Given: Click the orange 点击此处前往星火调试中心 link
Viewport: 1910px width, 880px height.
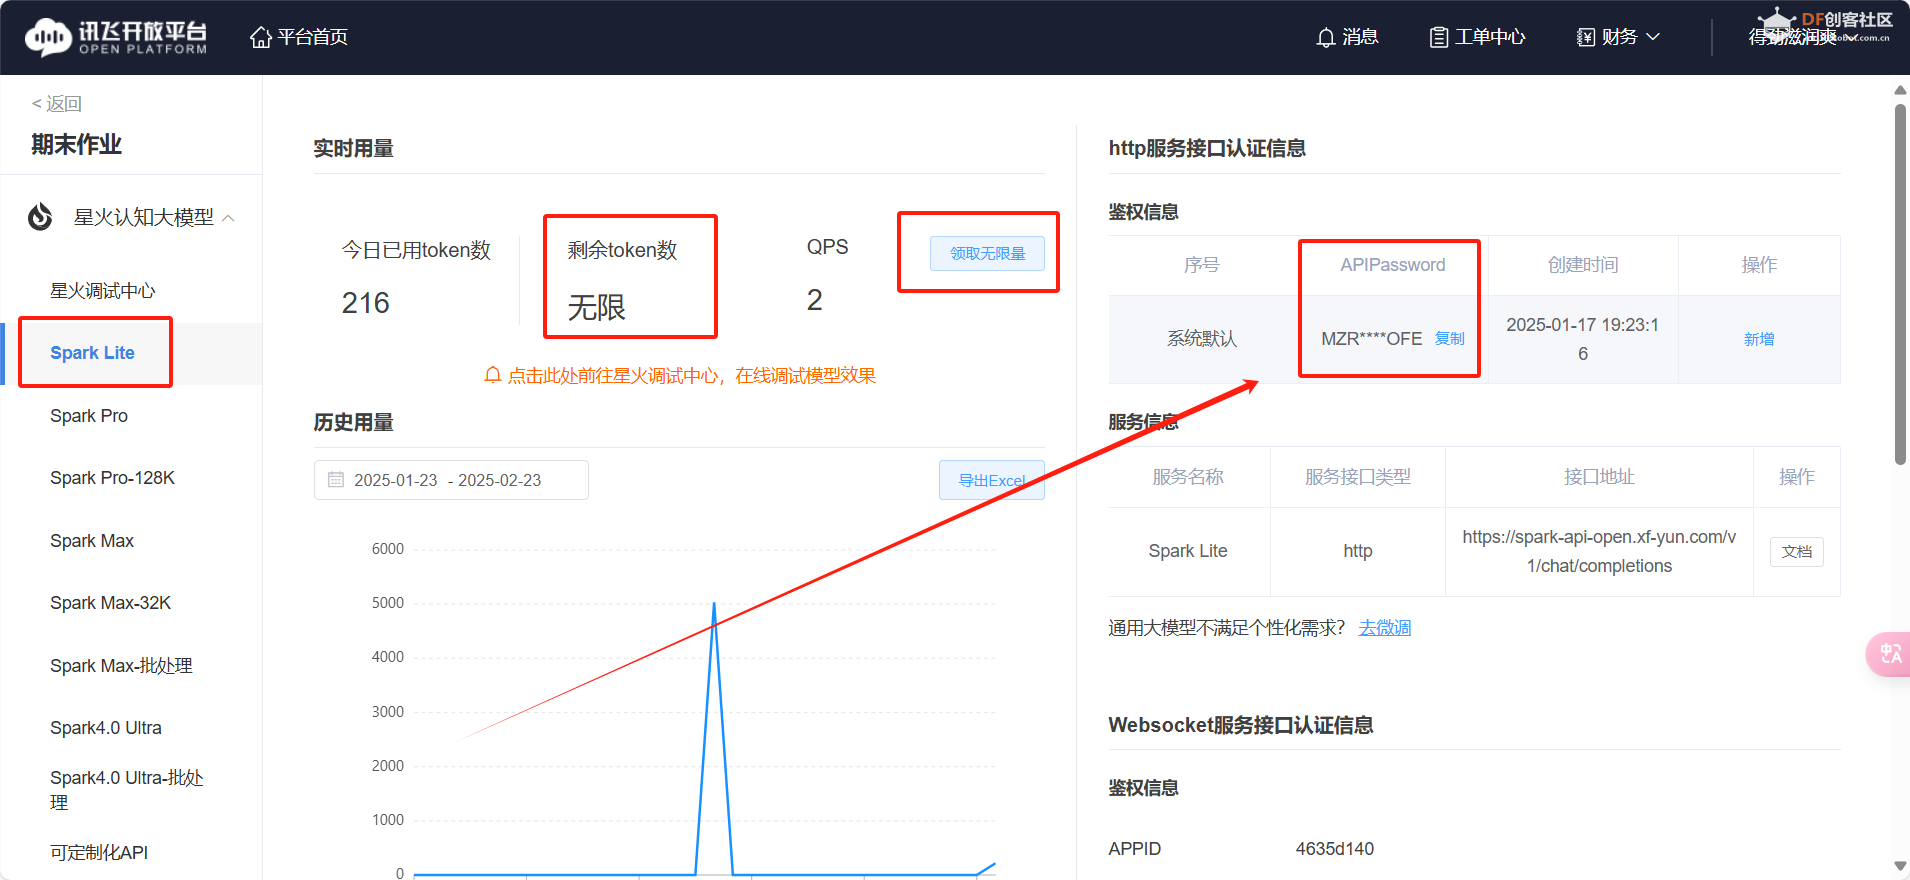Looking at the screenshot, I should point(691,375).
